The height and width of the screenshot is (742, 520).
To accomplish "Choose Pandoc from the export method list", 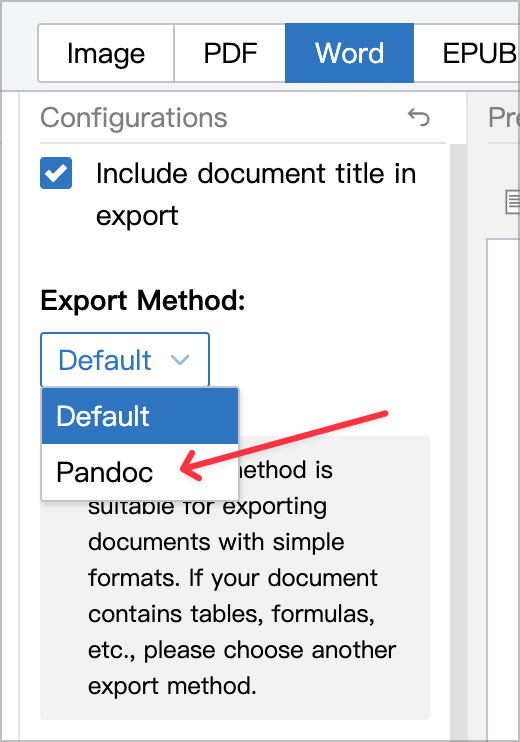I will tap(140, 472).
